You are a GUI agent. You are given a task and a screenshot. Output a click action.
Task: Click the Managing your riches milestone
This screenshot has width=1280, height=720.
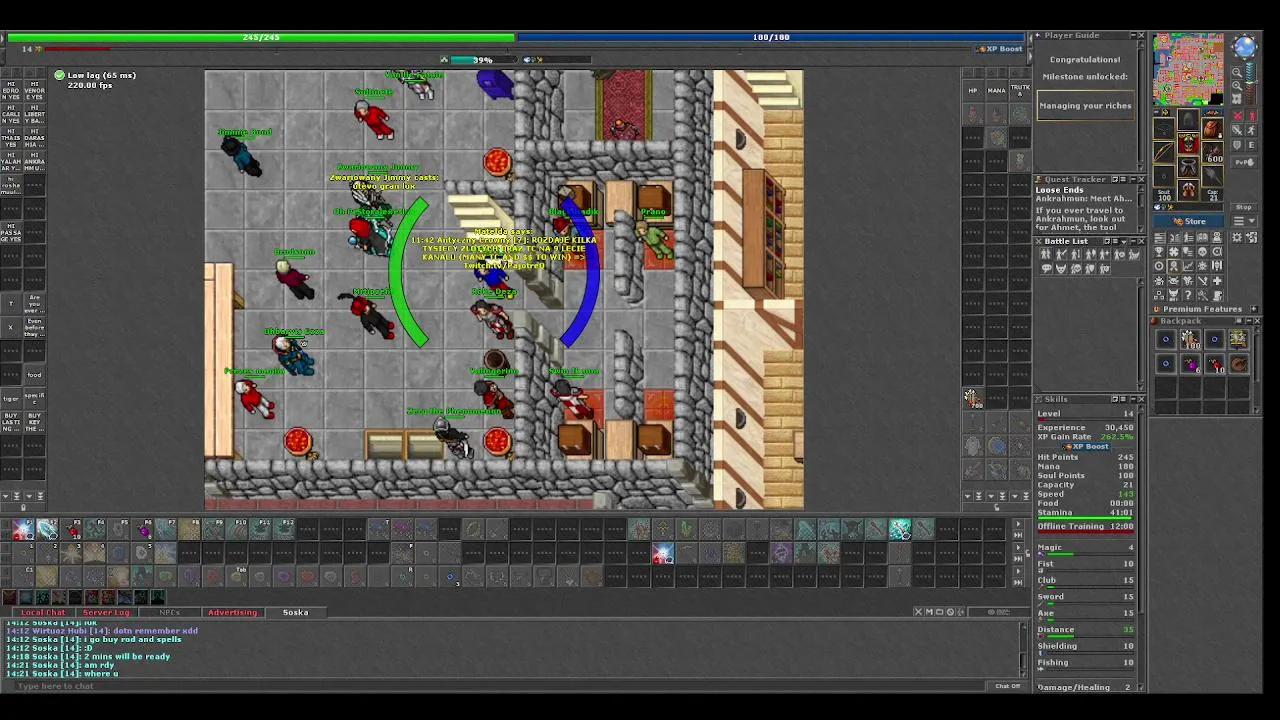pos(1085,106)
